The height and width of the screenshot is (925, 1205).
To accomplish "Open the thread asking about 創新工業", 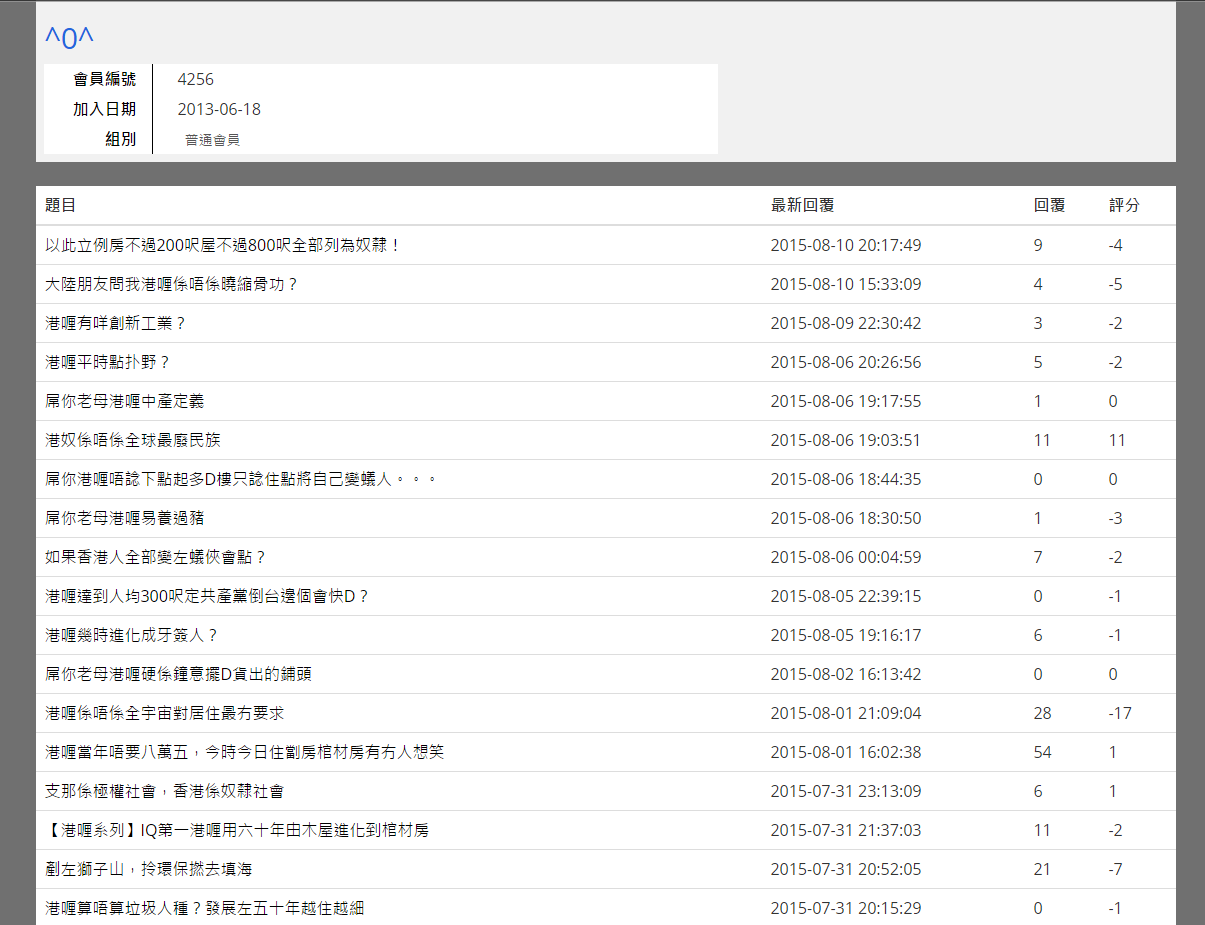I will [x=116, y=323].
